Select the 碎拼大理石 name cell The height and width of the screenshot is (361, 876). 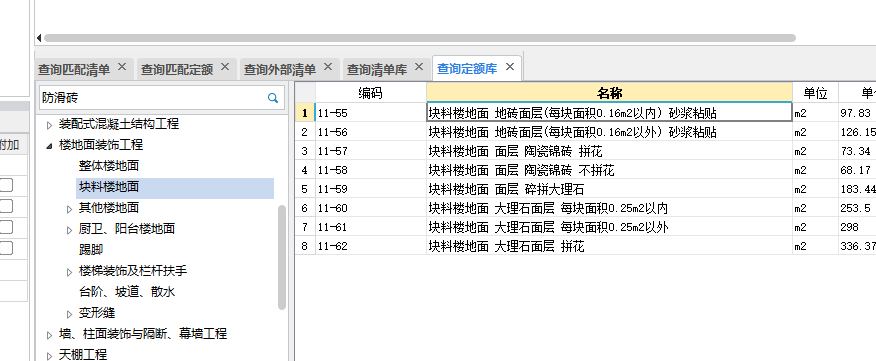[610, 189]
